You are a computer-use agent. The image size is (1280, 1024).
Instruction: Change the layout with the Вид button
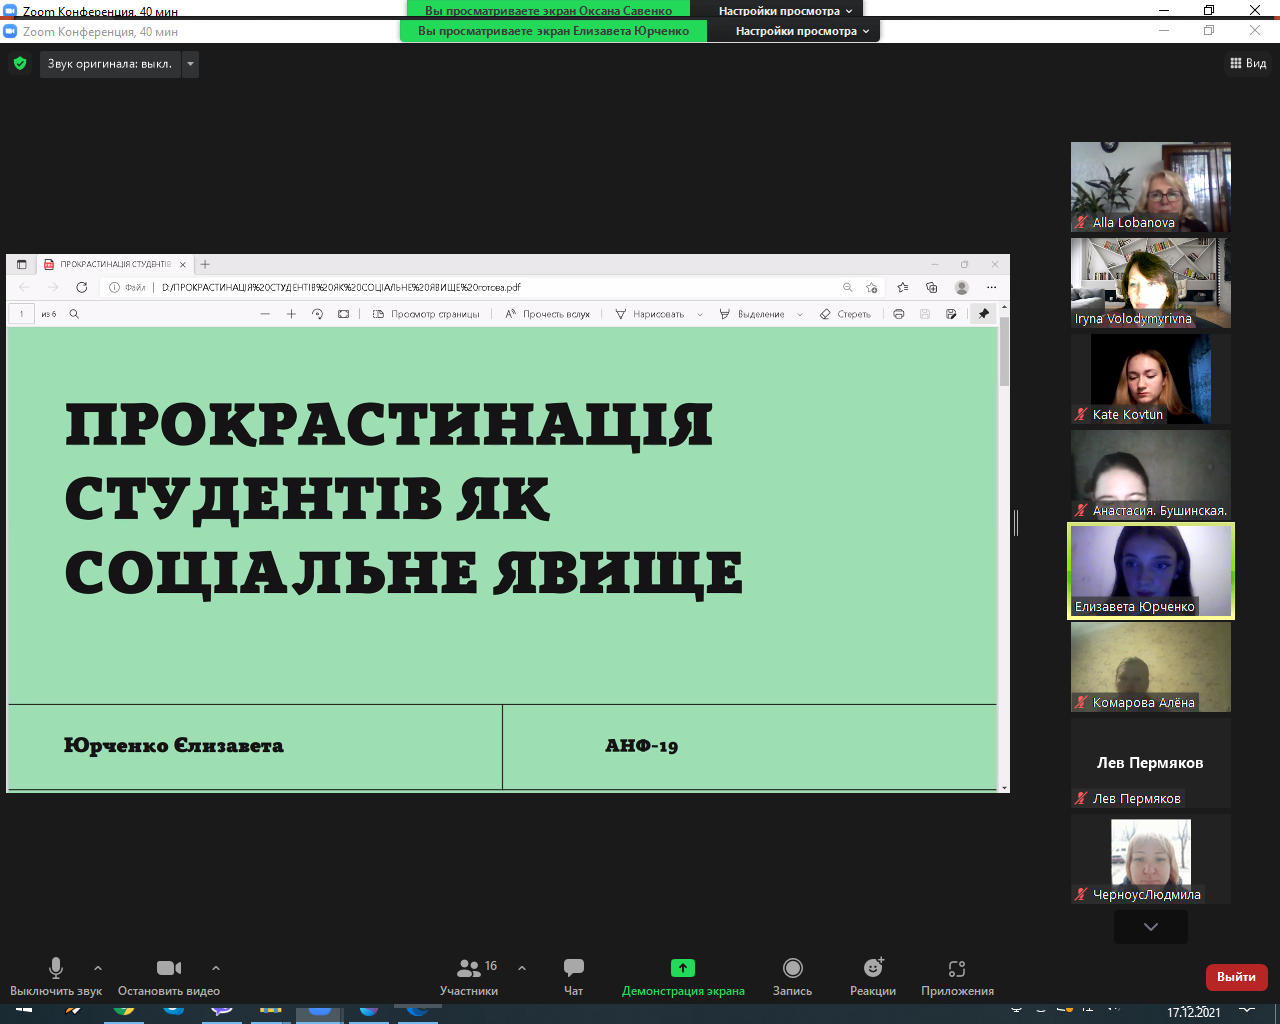pos(1248,63)
